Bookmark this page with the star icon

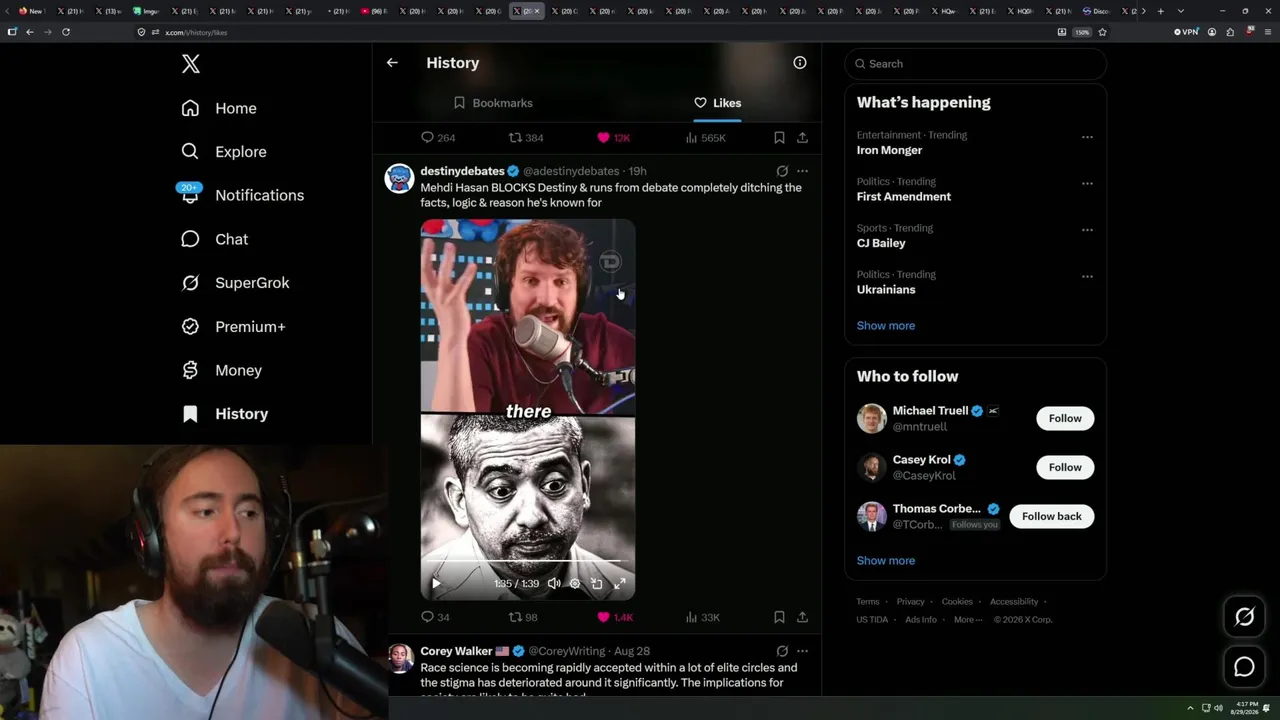(x=1102, y=32)
